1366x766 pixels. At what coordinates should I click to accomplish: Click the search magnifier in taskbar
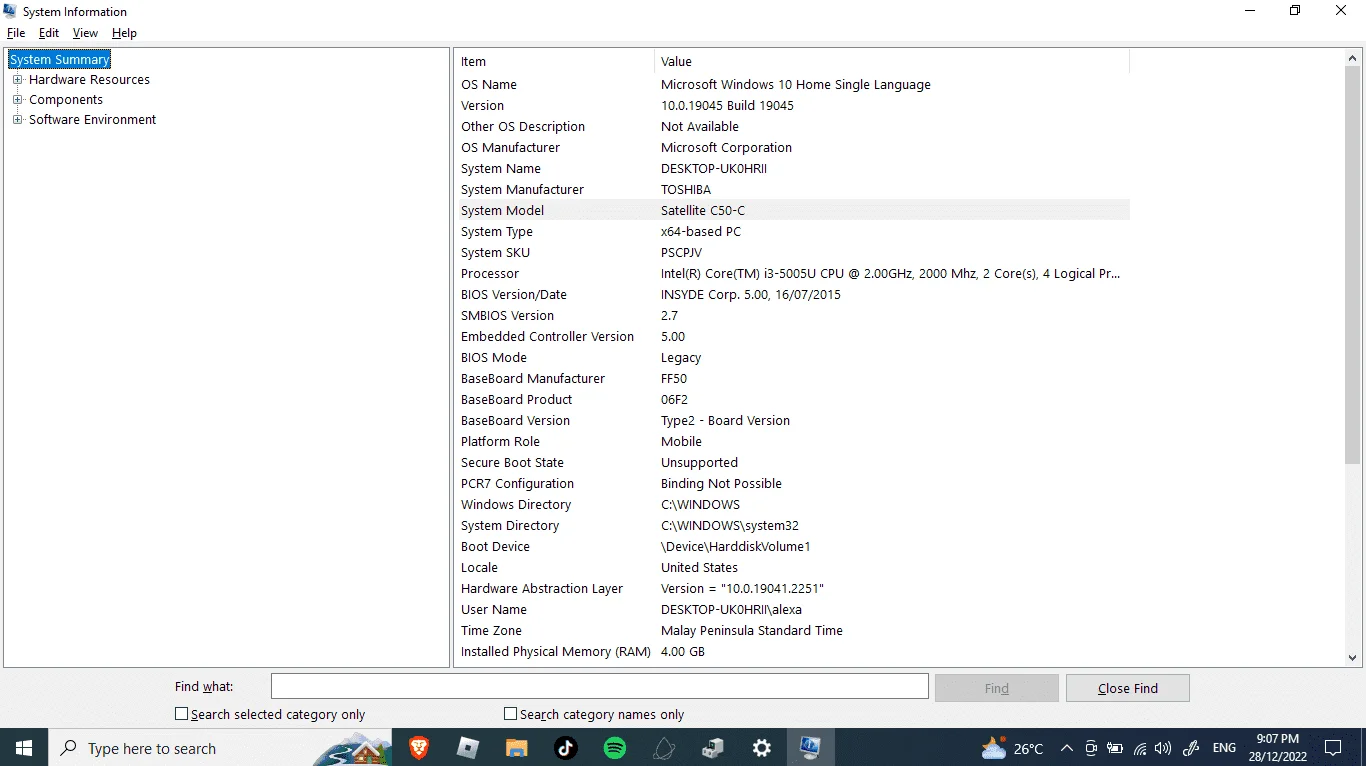coord(68,748)
